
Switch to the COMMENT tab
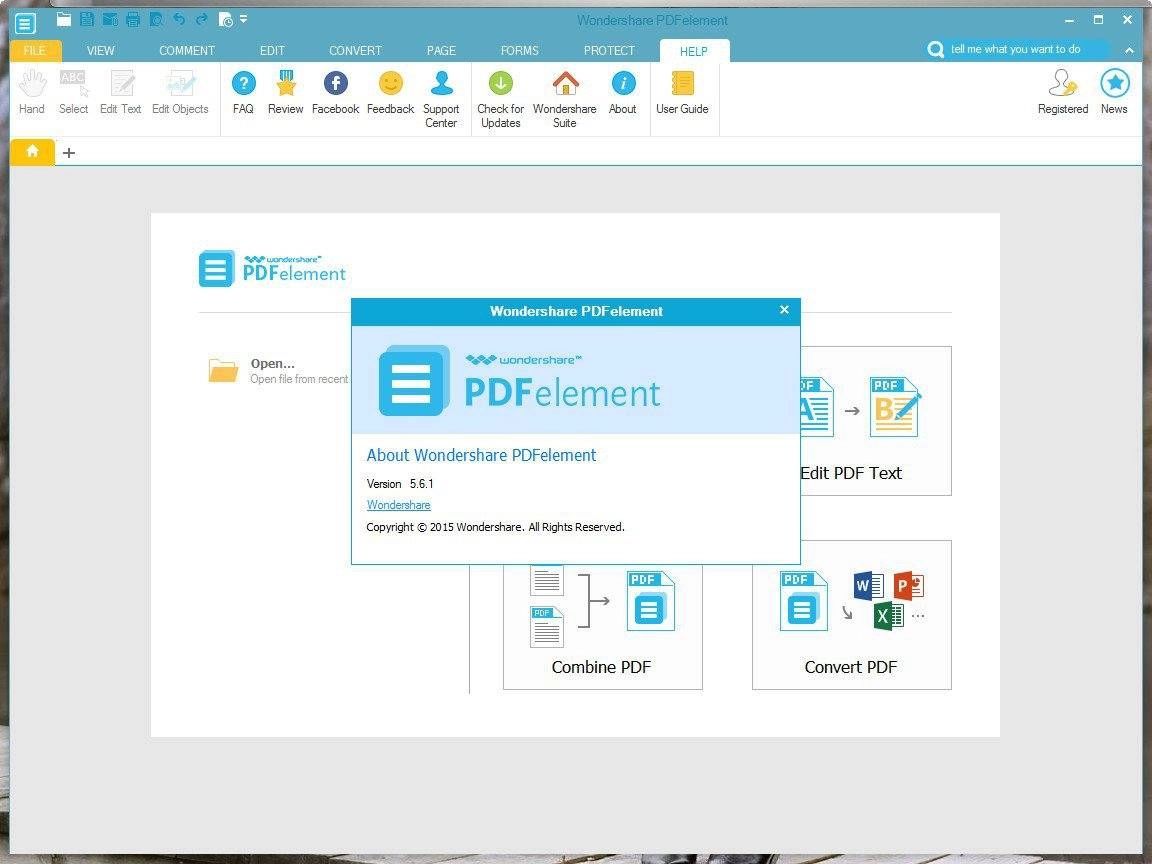(x=187, y=51)
